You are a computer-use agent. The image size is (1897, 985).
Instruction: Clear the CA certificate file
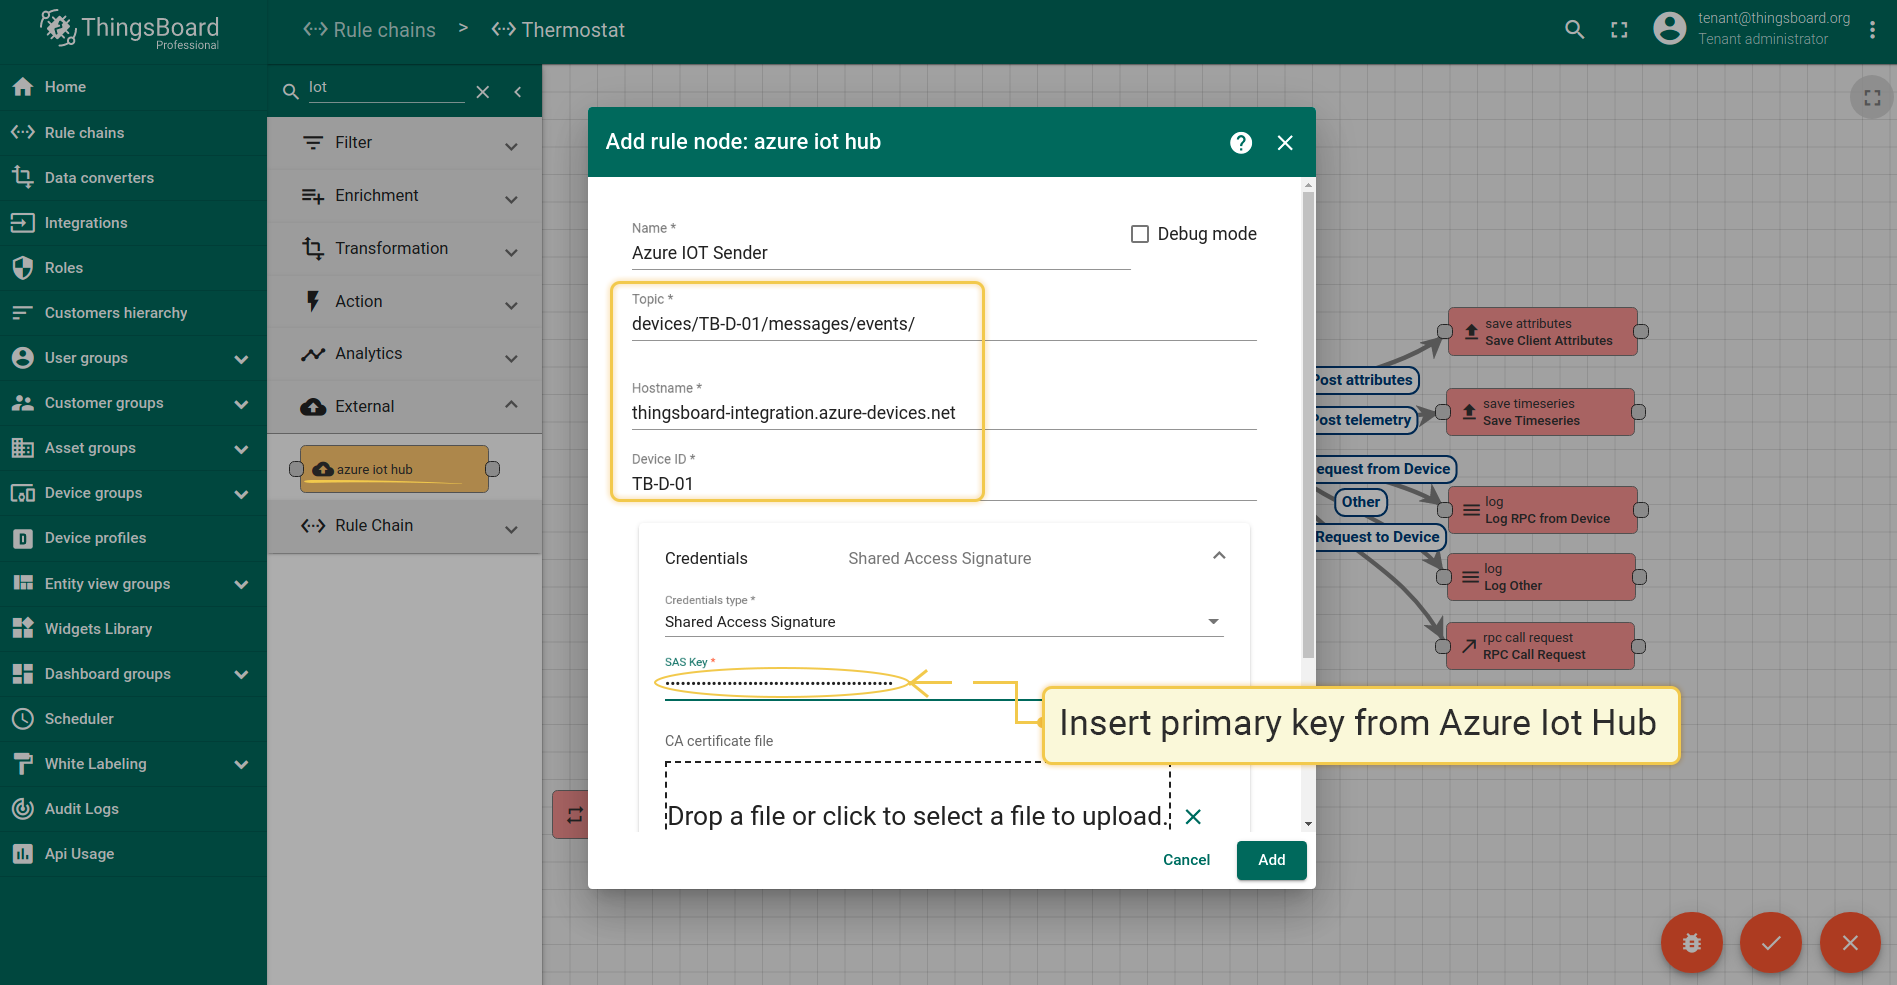(x=1193, y=817)
